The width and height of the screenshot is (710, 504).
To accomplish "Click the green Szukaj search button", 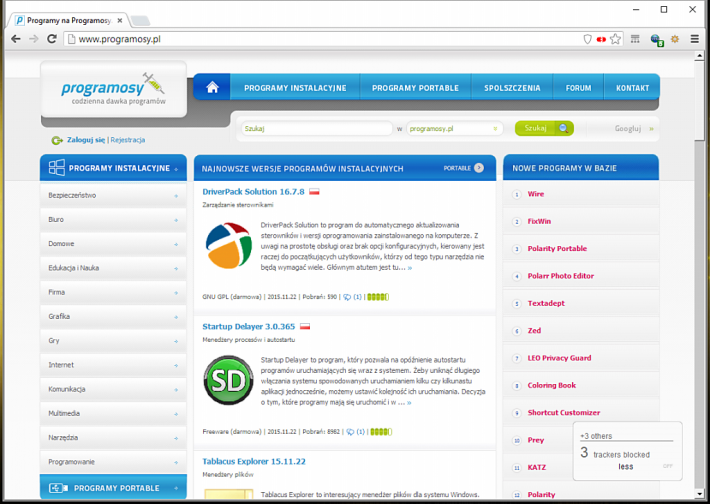I will click(x=544, y=128).
